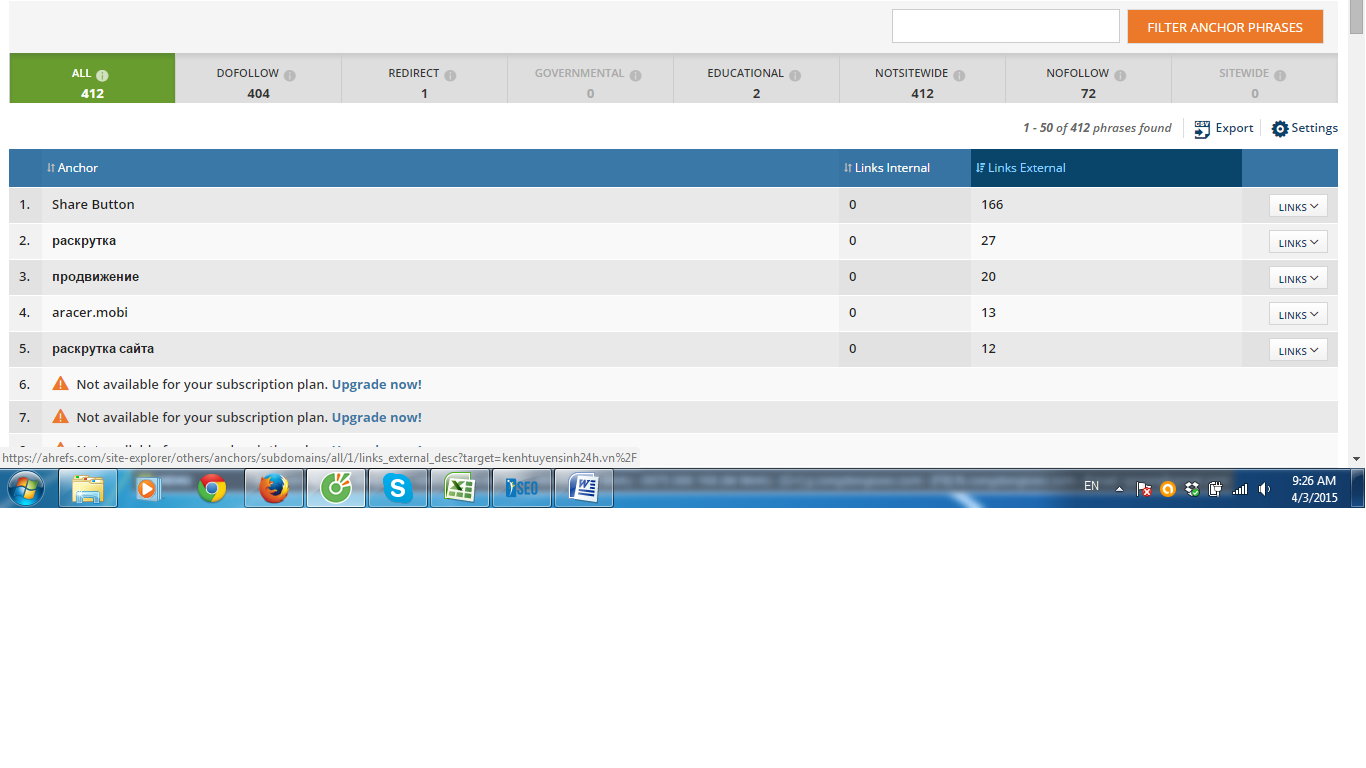Click the info icon beside EDUCATIONAL
The image size is (1366, 768).
point(795,75)
